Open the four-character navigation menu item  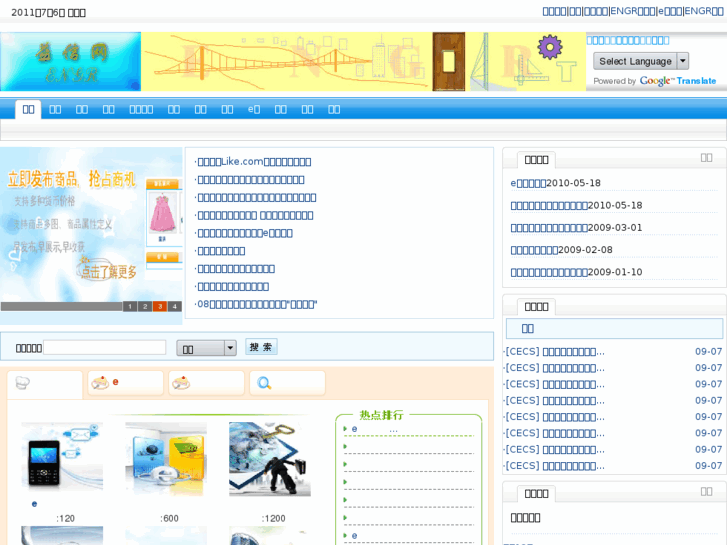click(141, 109)
